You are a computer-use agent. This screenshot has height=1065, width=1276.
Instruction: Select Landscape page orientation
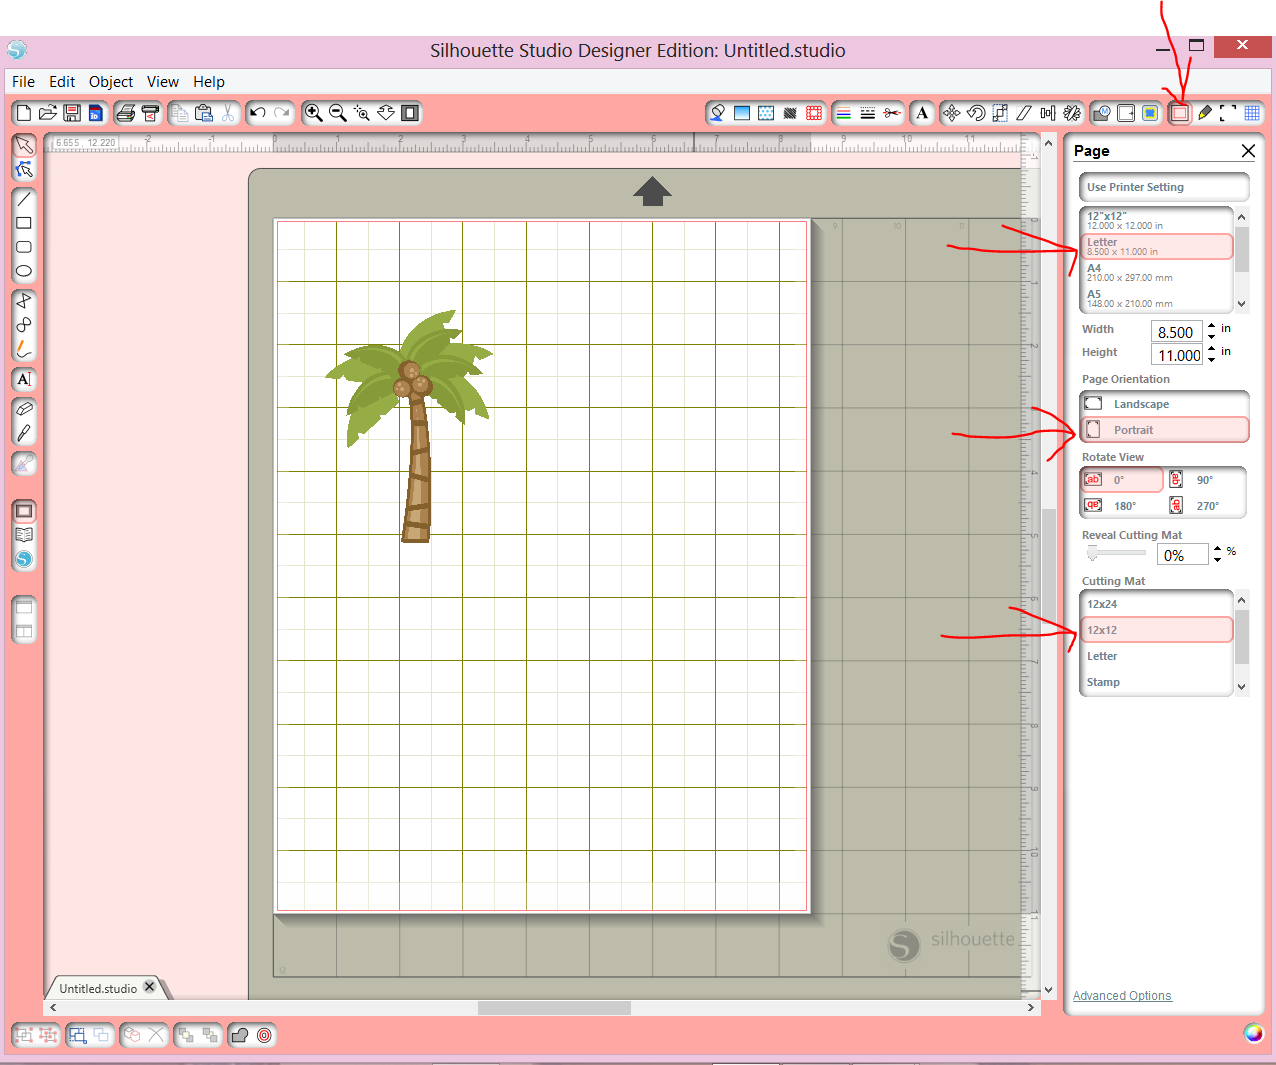coord(1164,404)
